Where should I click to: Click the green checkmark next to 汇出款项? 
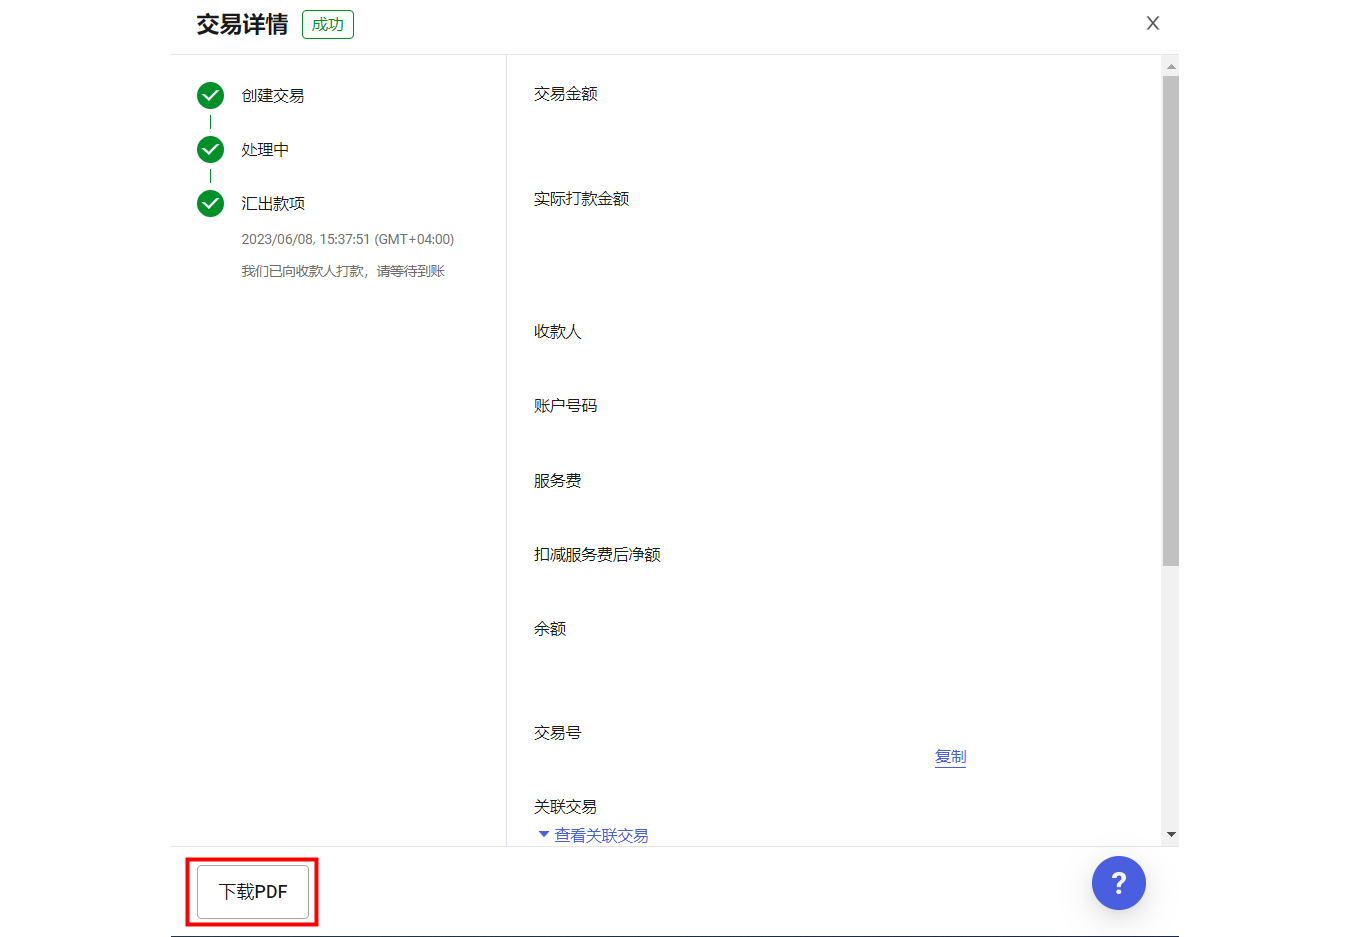[x=210, y=203]
